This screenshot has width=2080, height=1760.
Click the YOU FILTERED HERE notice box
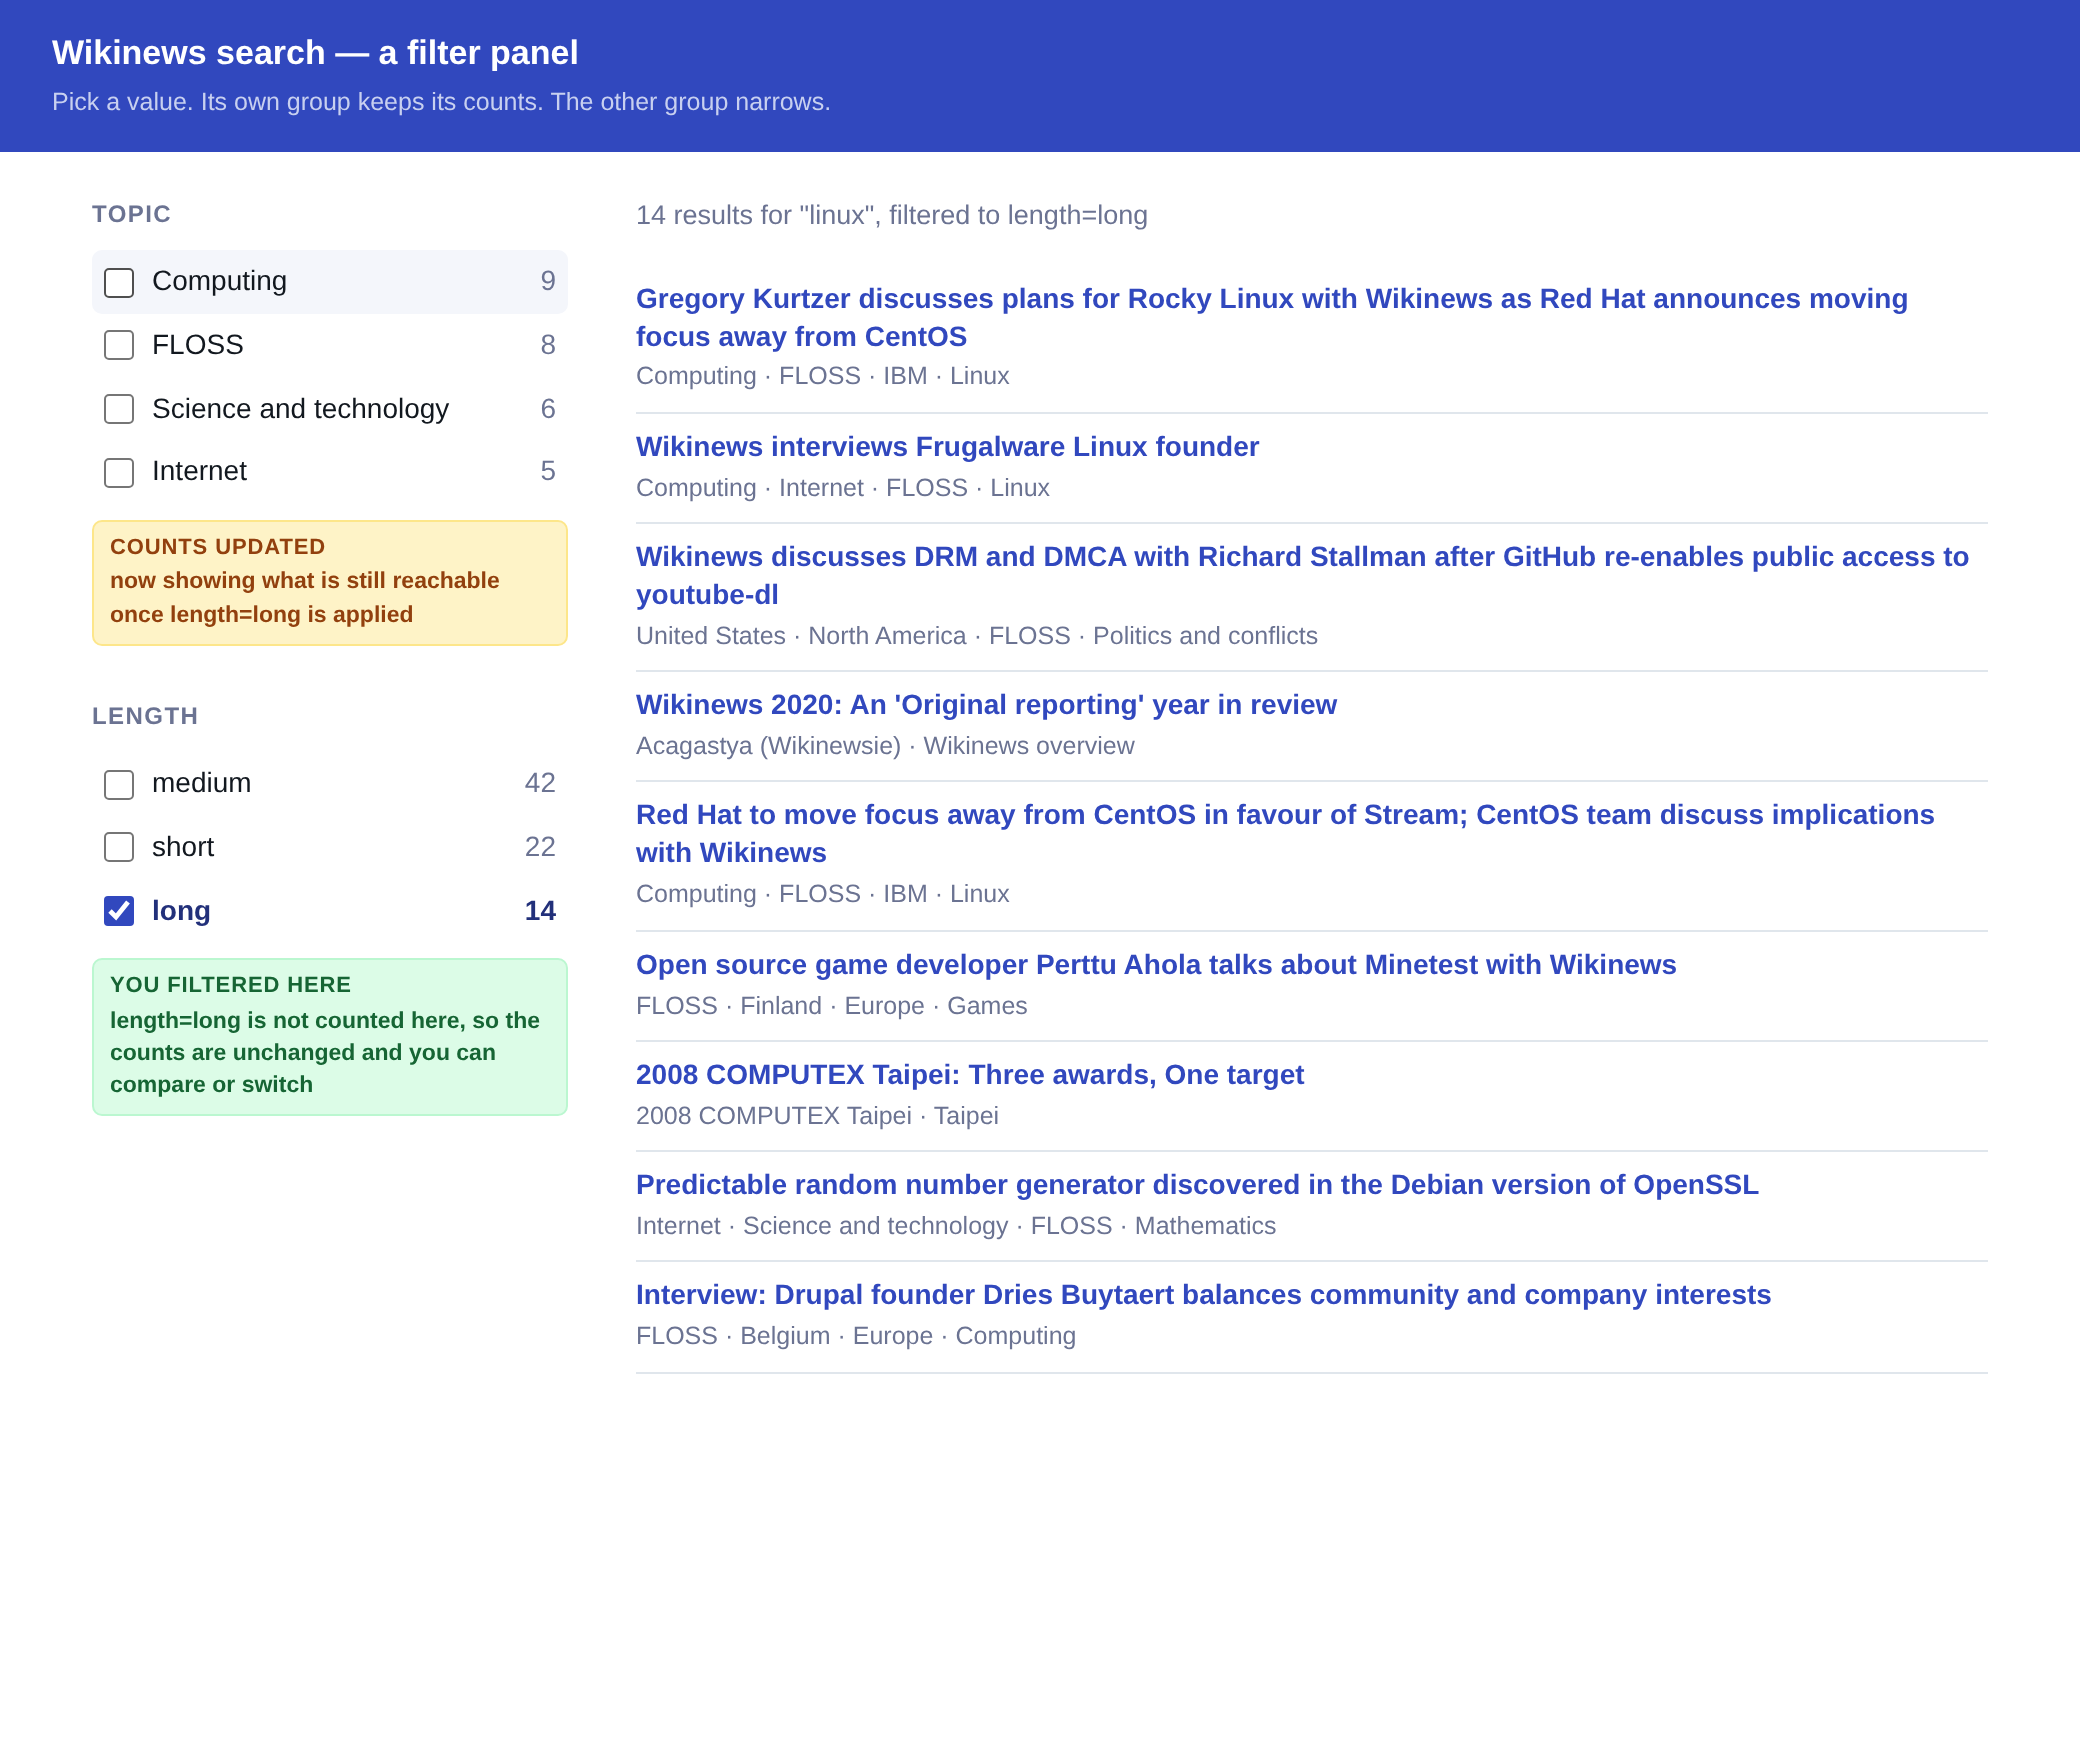coord(330,1037)
